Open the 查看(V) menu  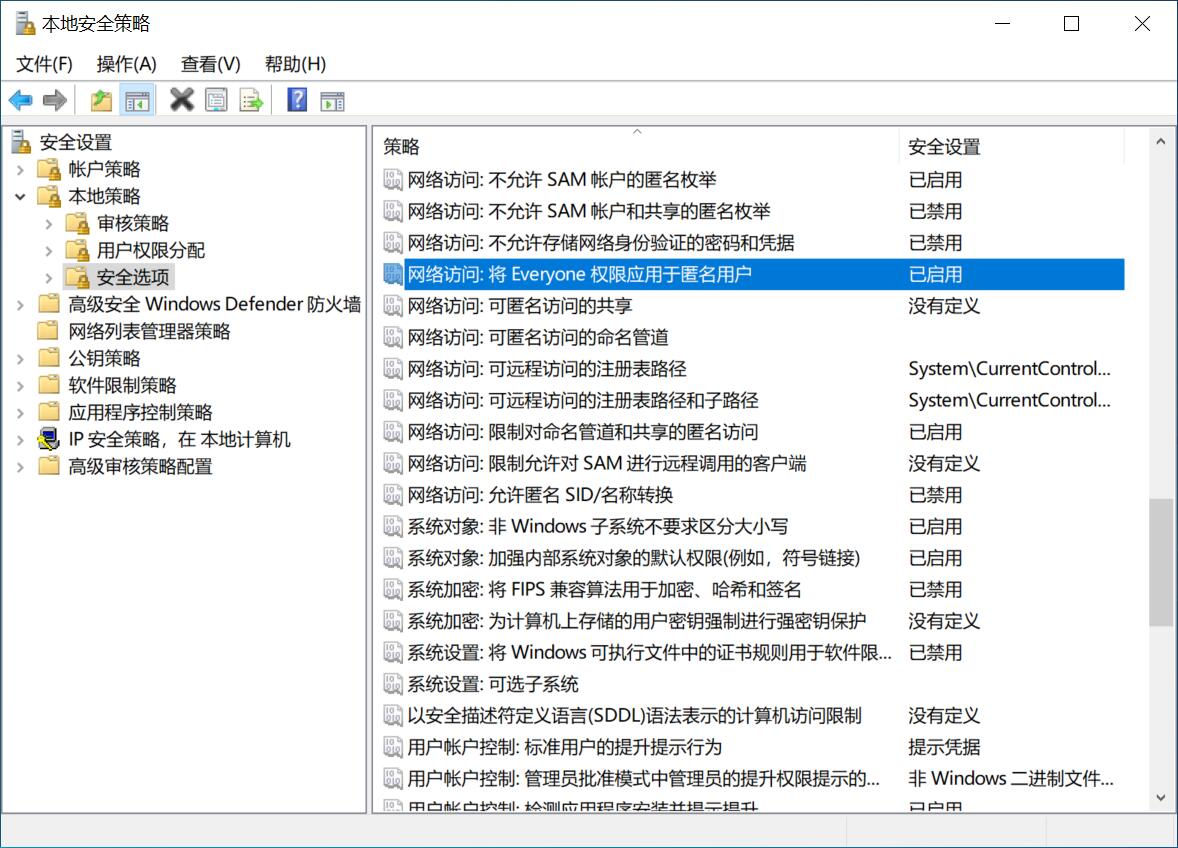click(x=209, y=63)
